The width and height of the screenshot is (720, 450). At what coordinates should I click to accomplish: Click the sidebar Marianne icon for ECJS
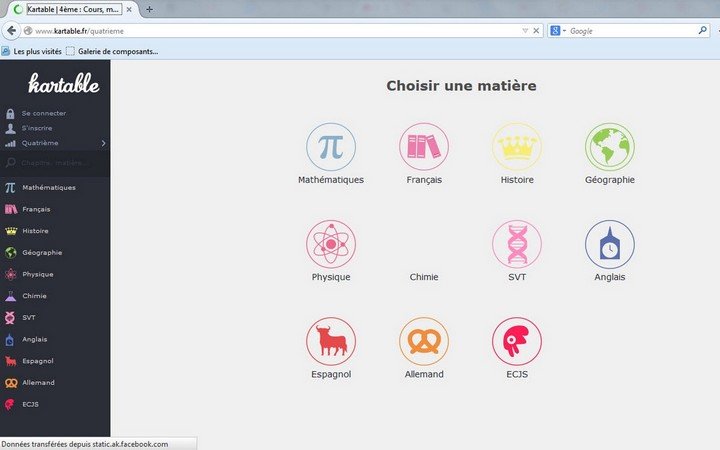click(x=10, y=404)
